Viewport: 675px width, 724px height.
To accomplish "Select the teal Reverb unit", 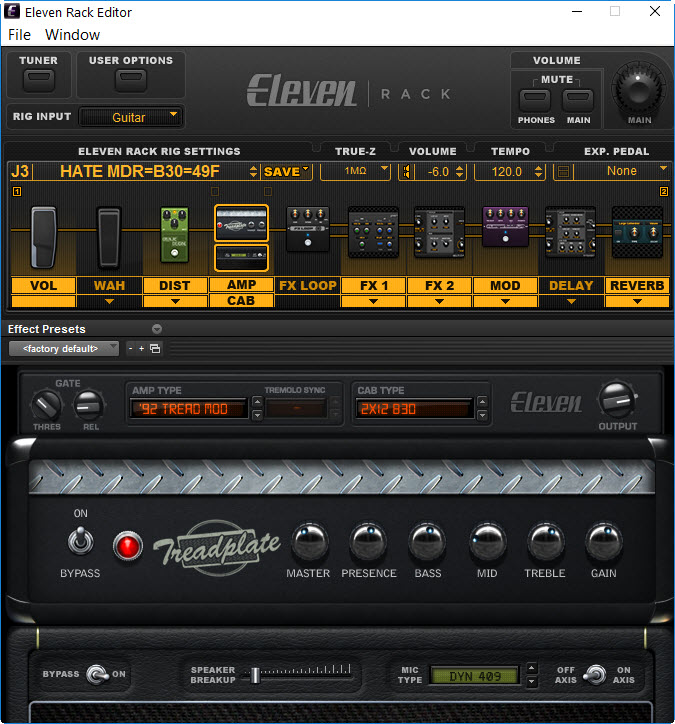I will (x=637, y=232).
